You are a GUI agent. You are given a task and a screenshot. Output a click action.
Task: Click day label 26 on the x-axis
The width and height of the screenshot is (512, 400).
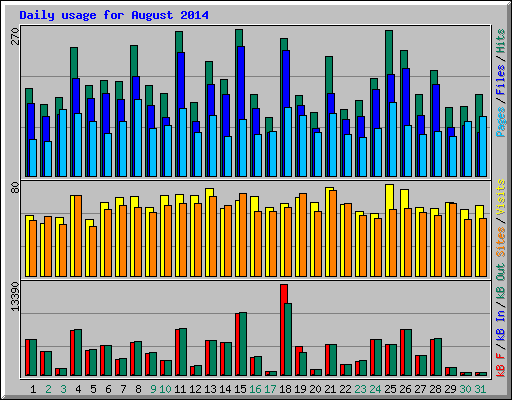[x=405, y=389]
